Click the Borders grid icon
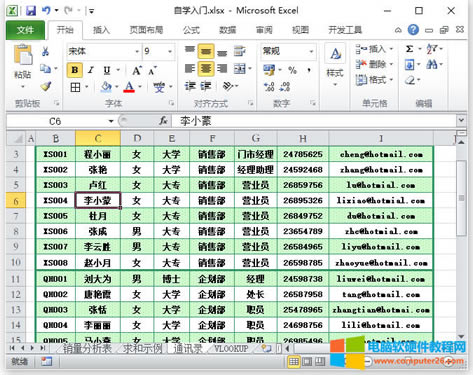473x375 pixels. tap(75, 87)
